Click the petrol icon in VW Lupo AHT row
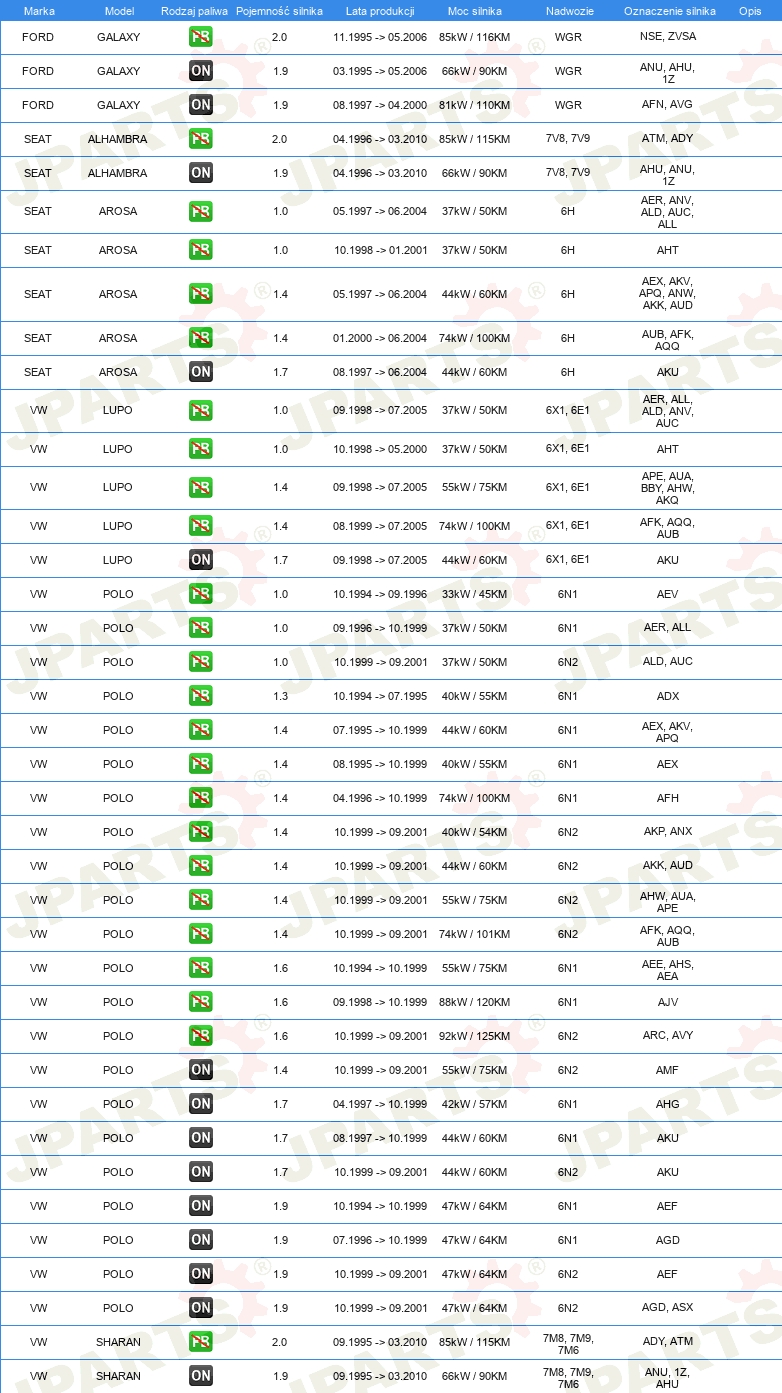The image size is (782, 1393). point(201,449)
